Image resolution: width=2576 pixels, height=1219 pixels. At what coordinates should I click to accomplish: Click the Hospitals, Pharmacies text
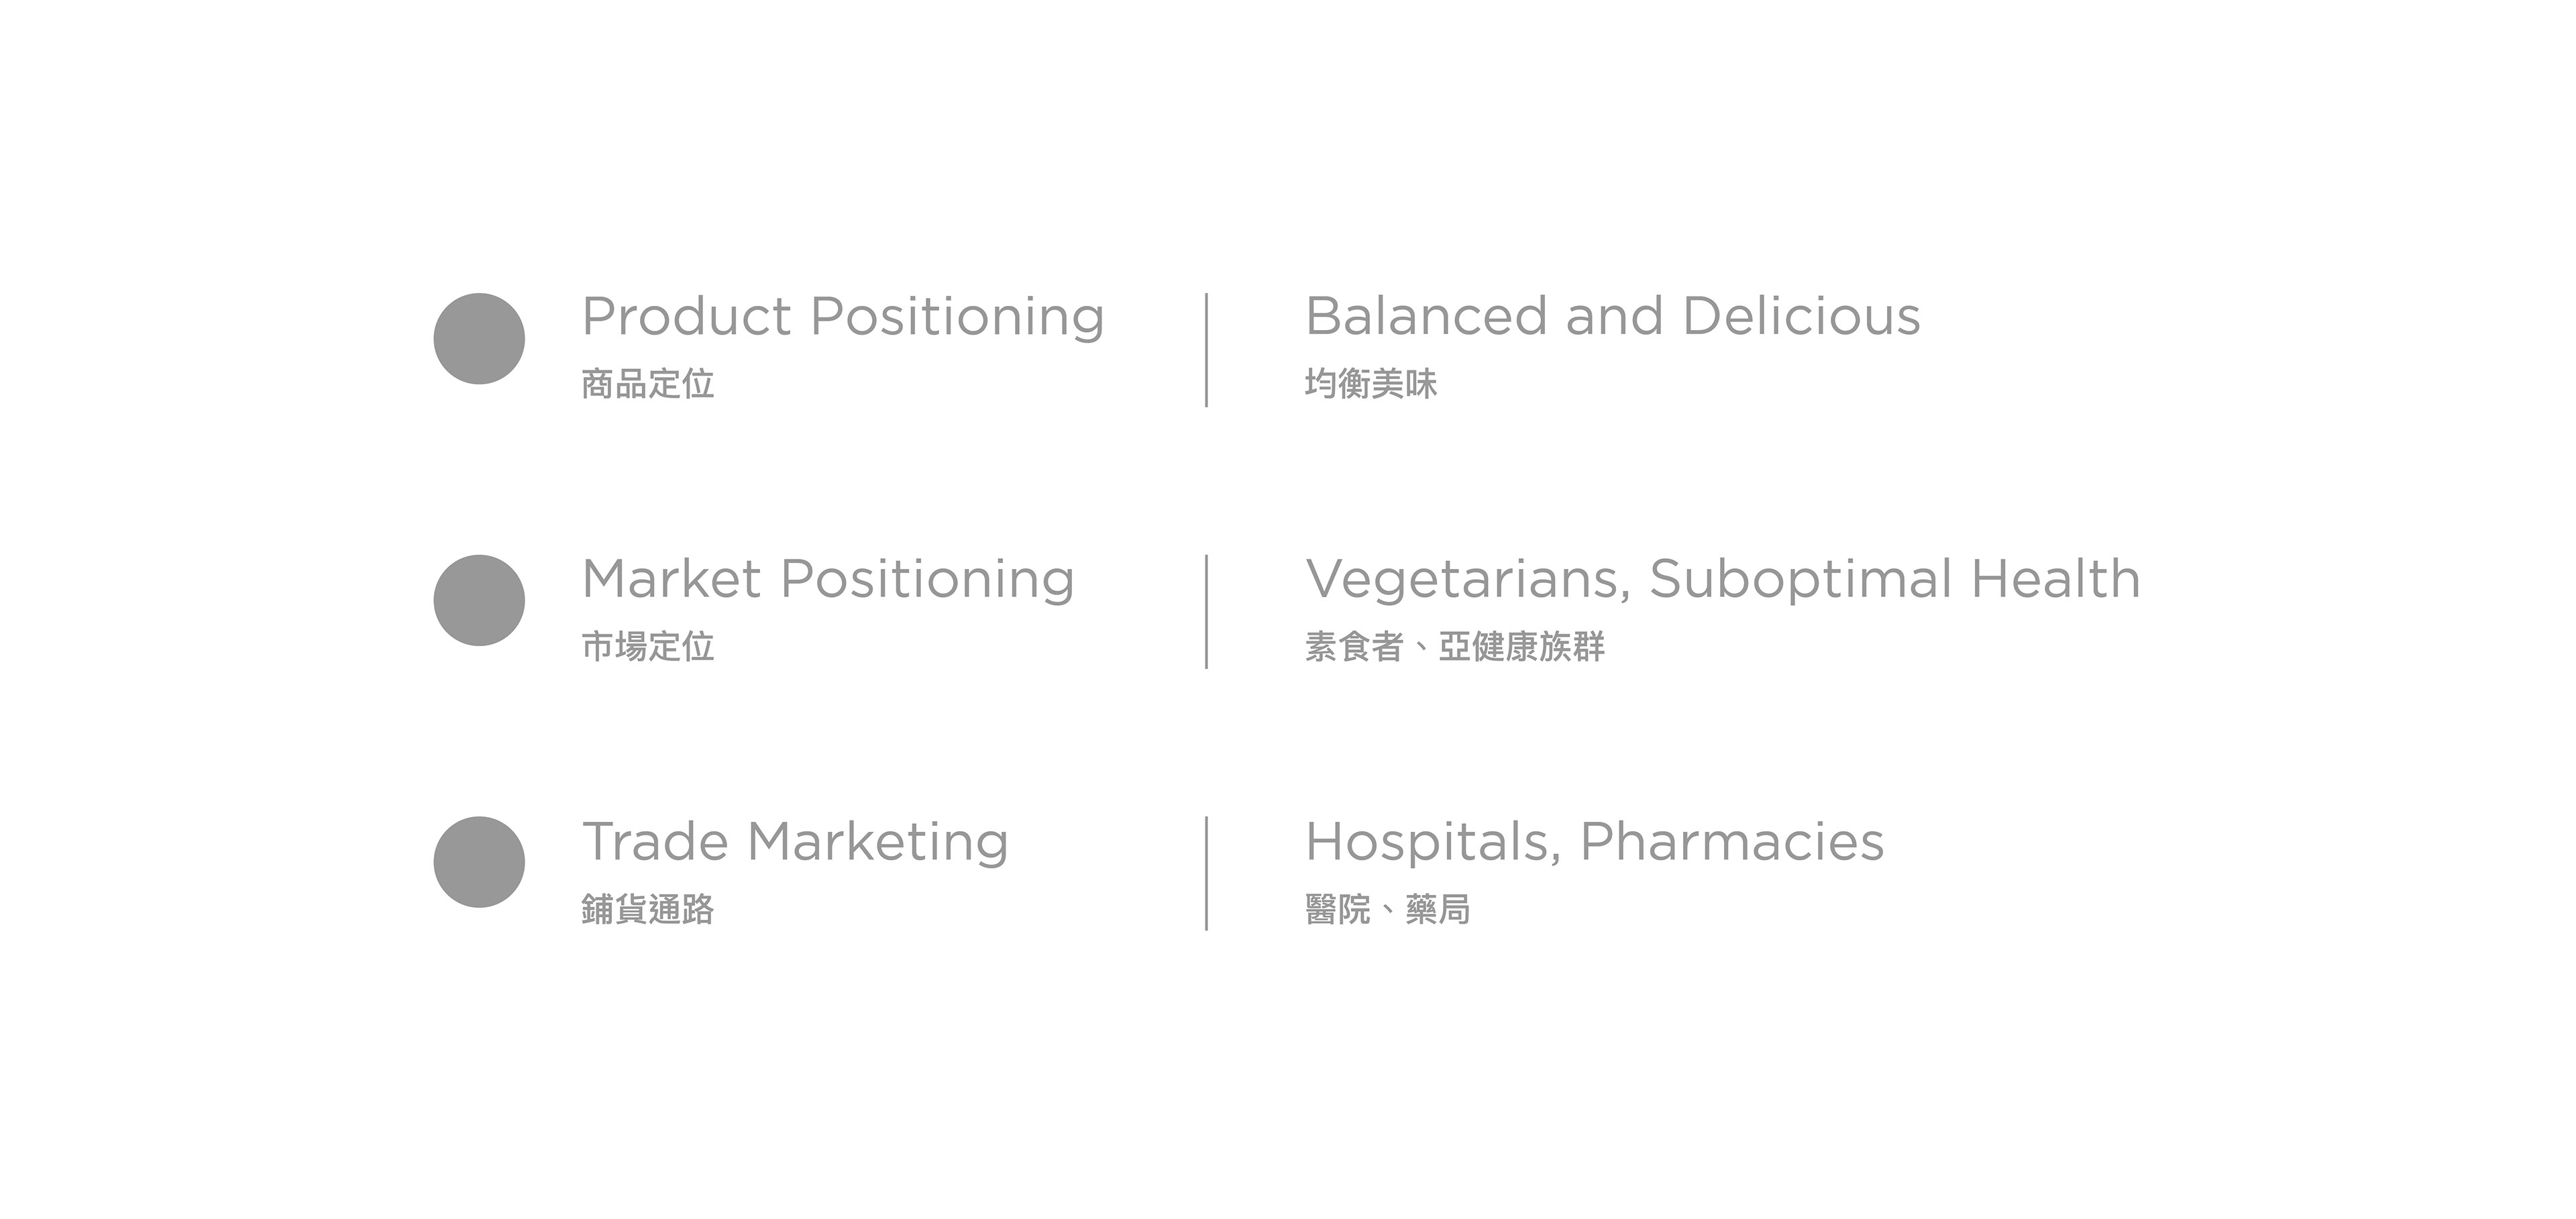(1595, 842)
